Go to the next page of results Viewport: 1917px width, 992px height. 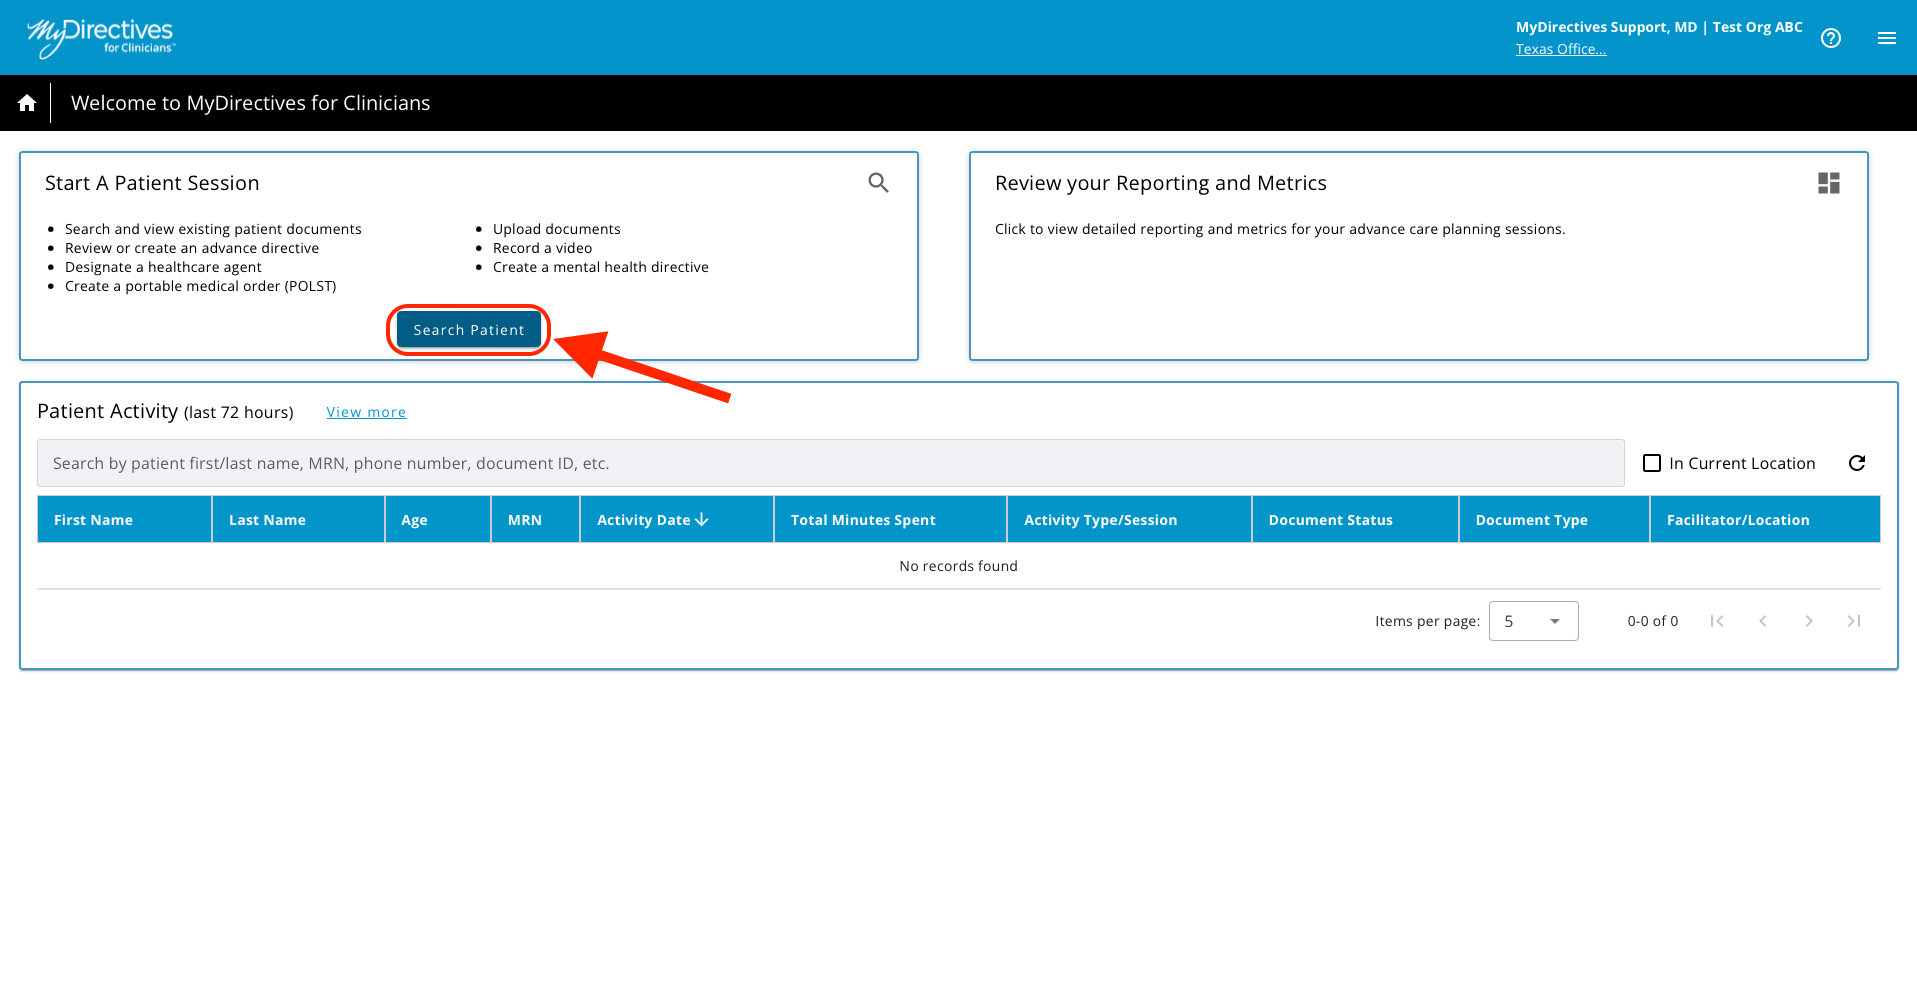1809,621
